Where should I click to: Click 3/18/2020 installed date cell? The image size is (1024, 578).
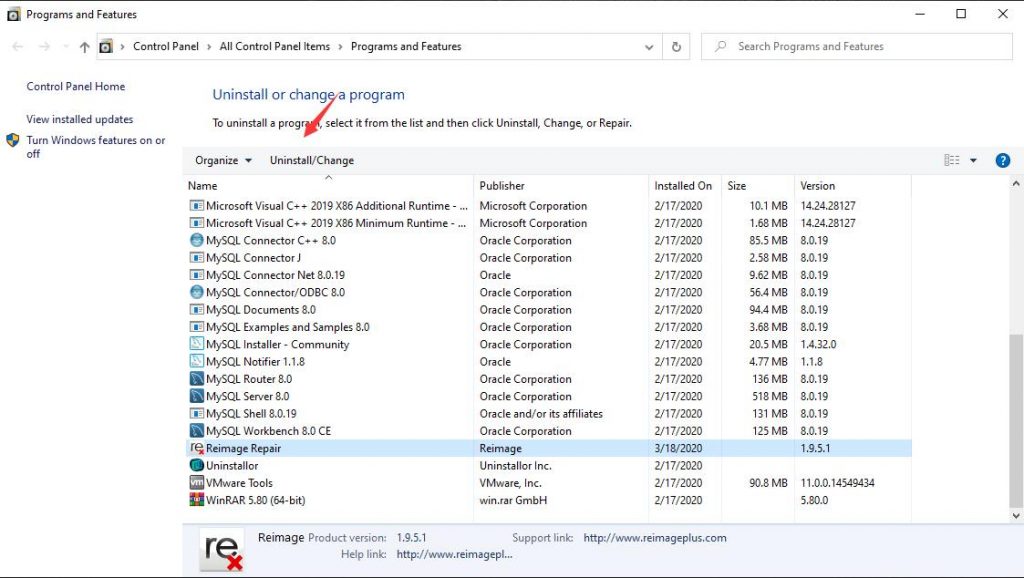[x=679, y=449]
